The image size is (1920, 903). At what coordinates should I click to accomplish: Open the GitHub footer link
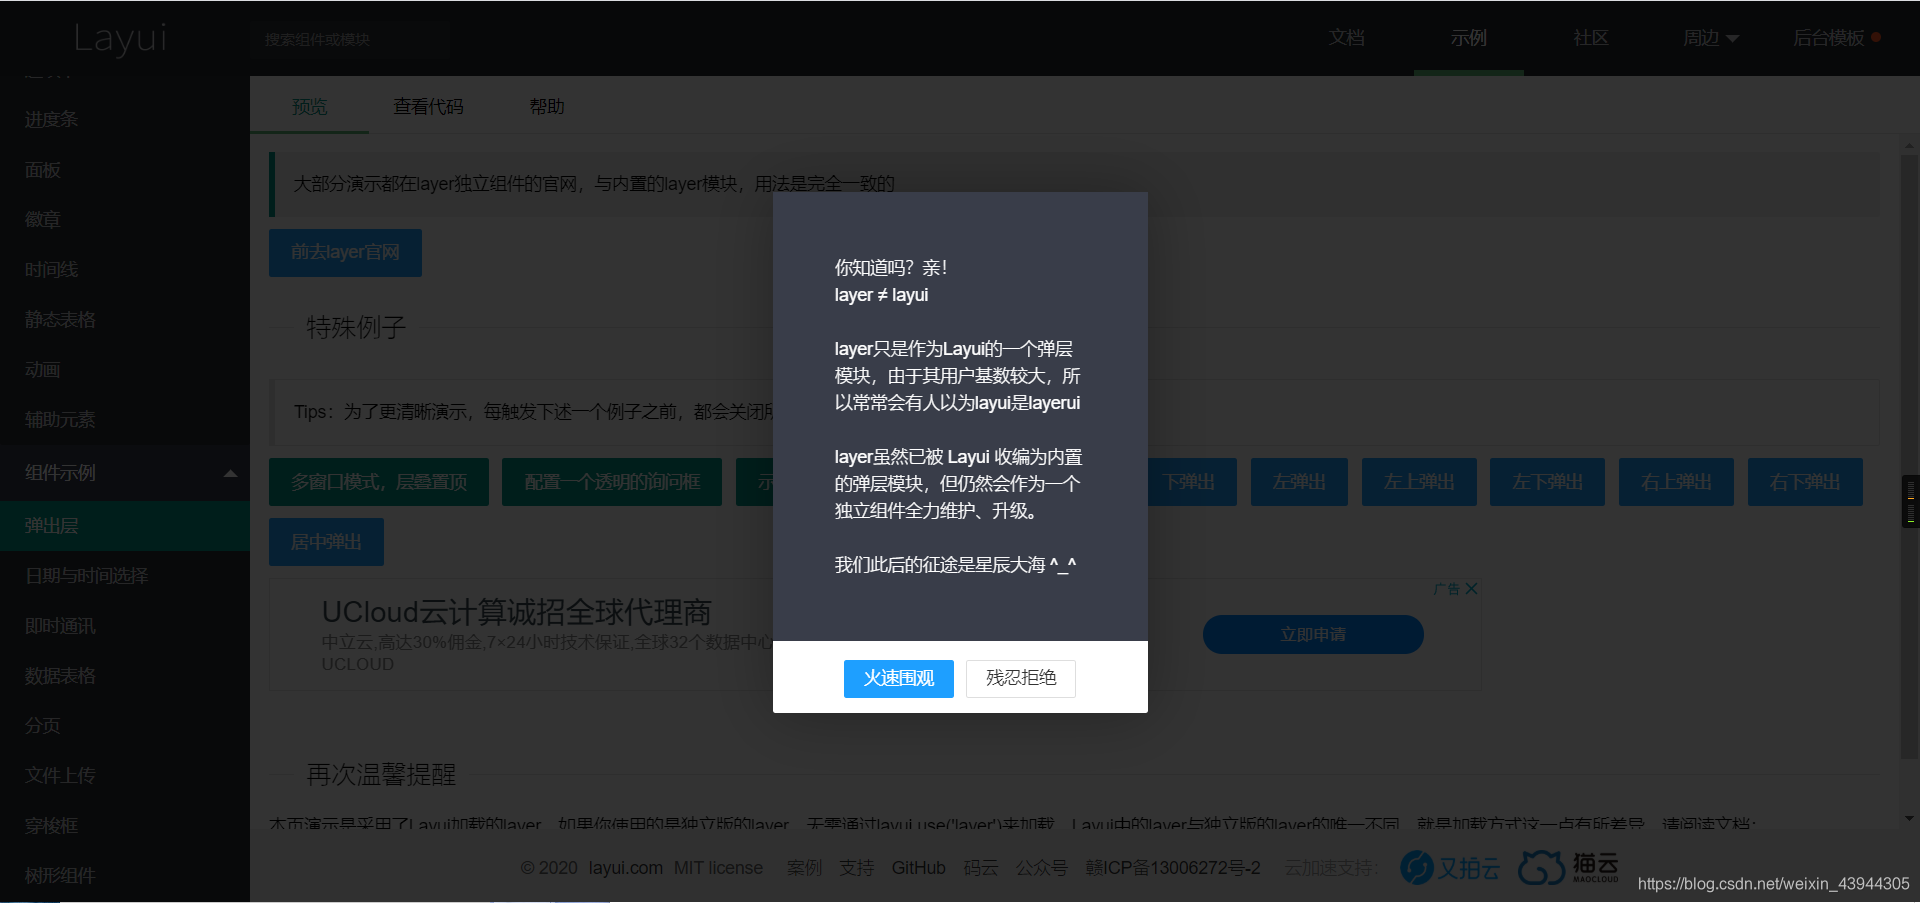[918, 867]
